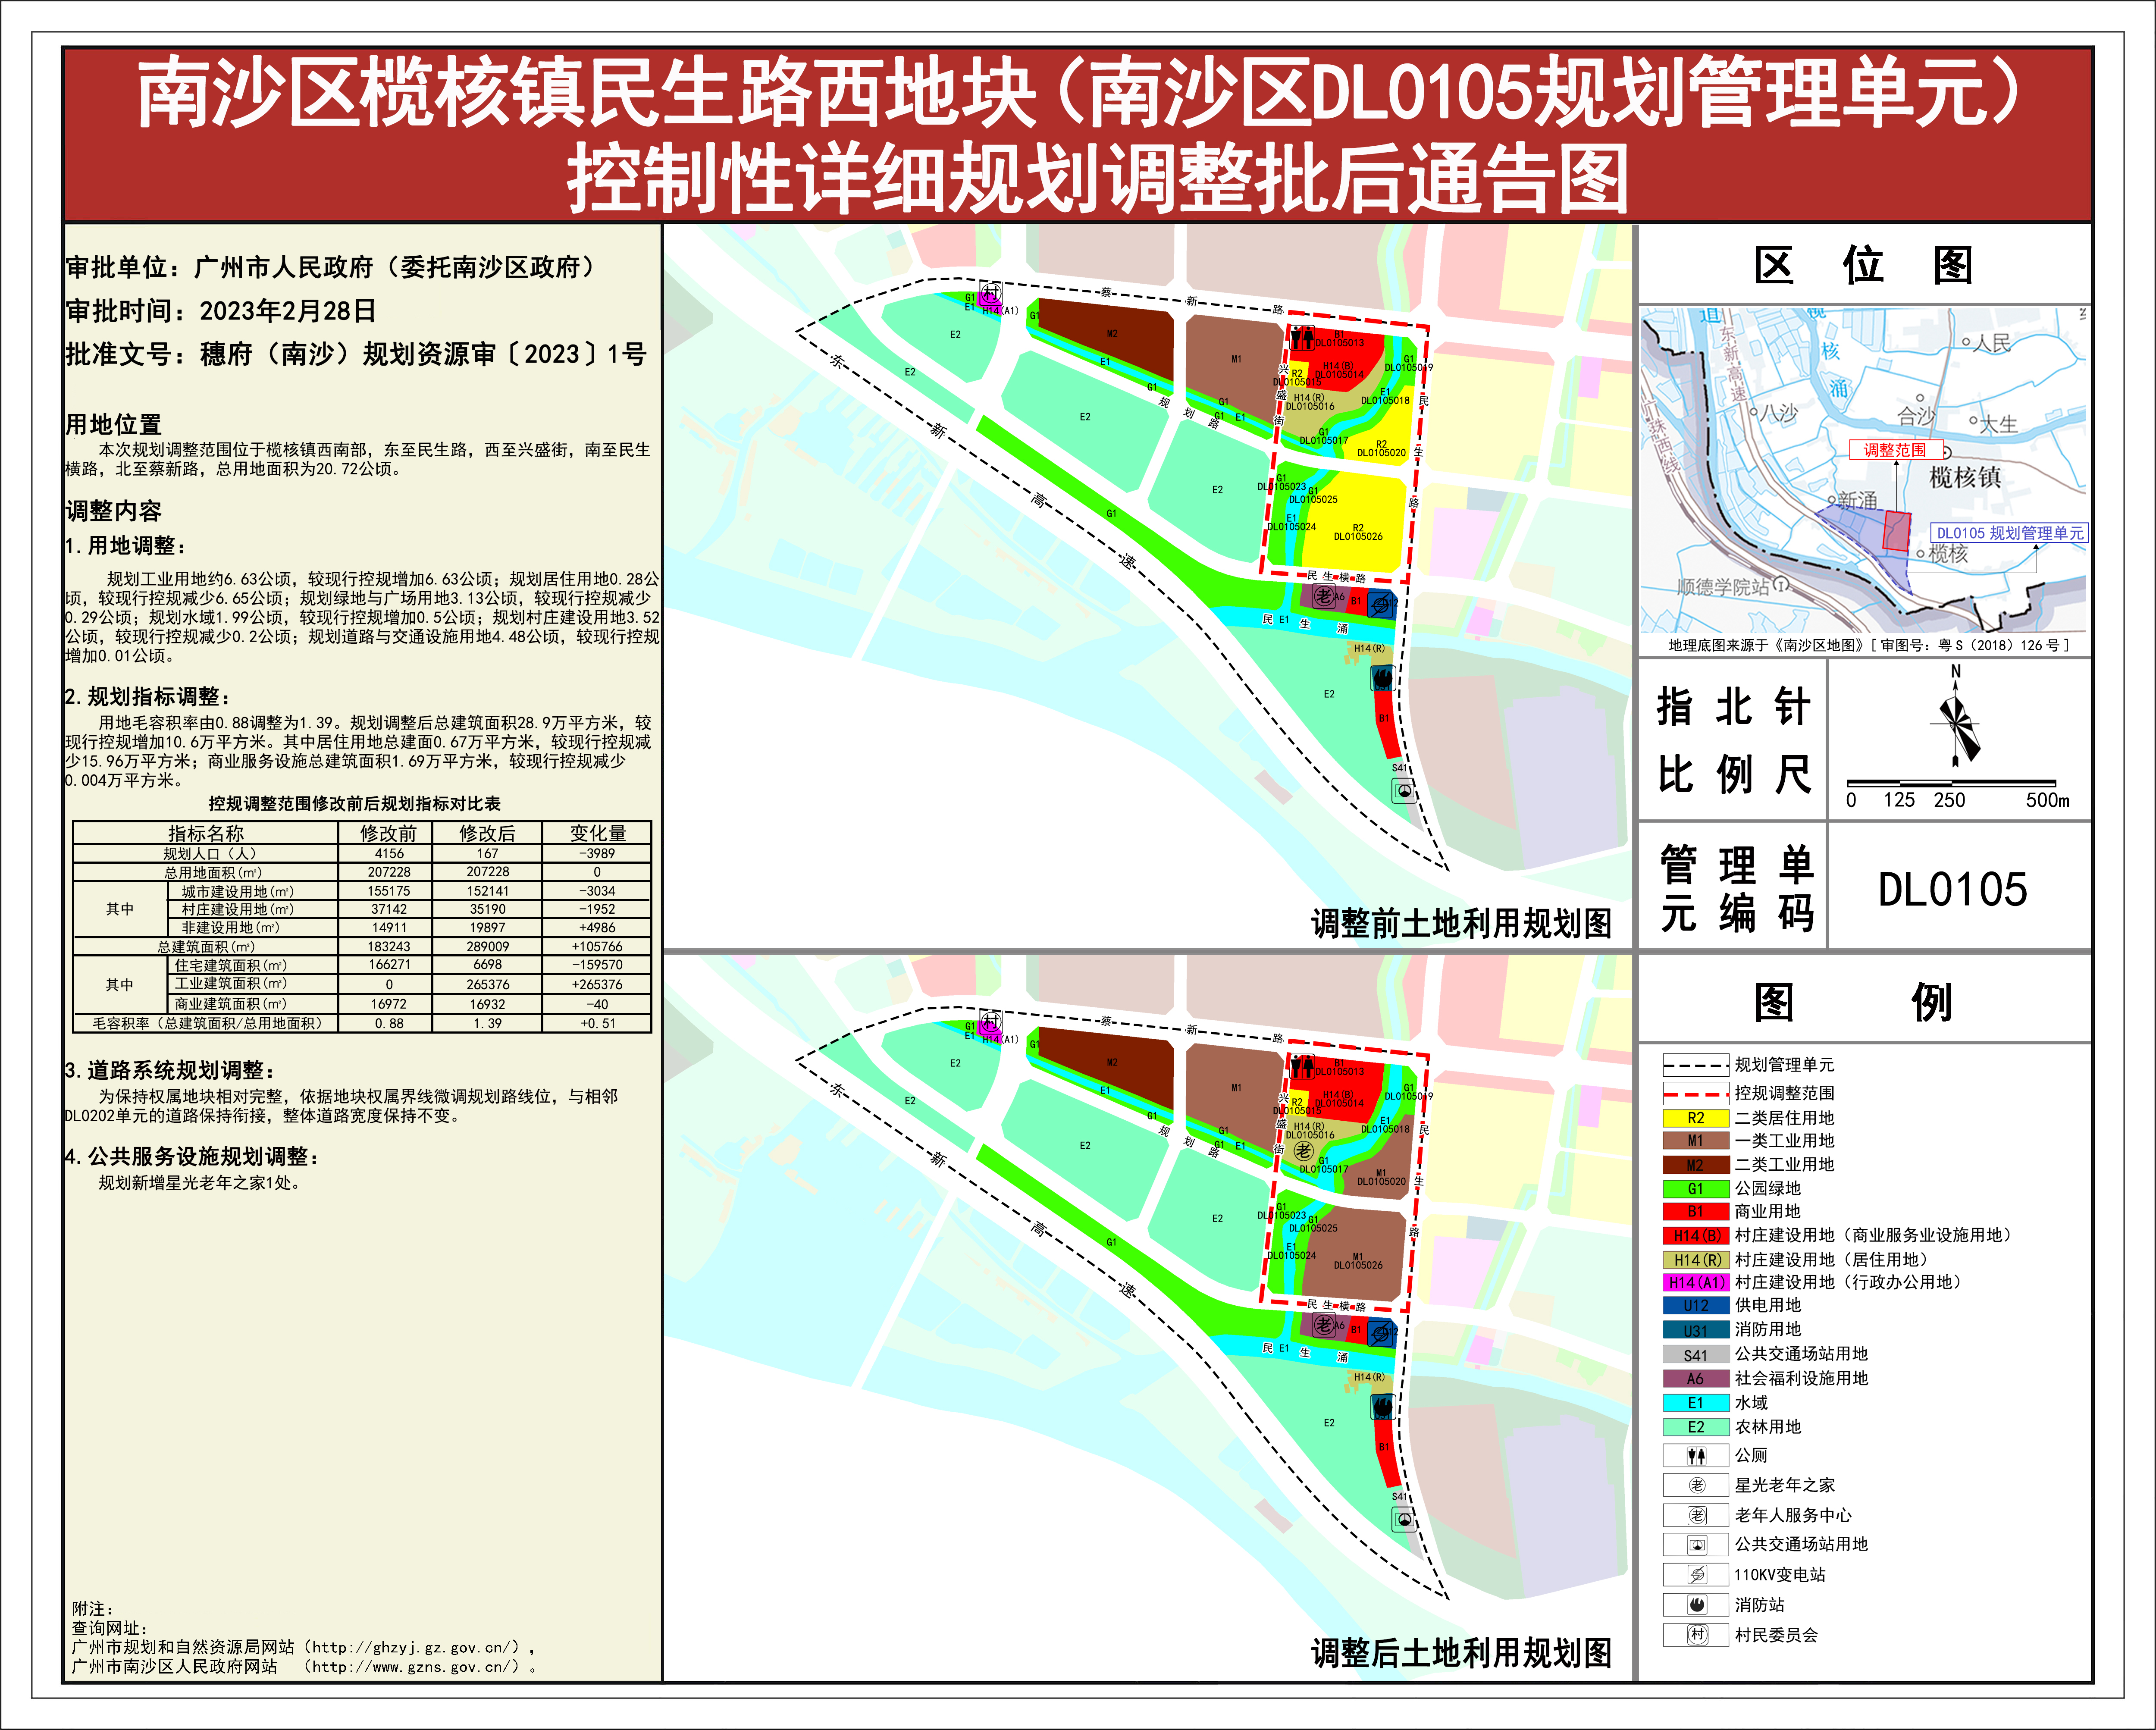Image resolution: width=2156 pixels, height=1730 pixels.
Task: Click the location map thumbnail
Action: 1864,469
